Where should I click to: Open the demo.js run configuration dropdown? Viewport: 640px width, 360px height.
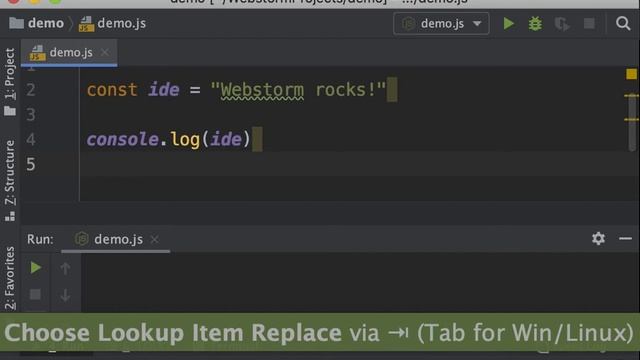[x=441, y=24]
